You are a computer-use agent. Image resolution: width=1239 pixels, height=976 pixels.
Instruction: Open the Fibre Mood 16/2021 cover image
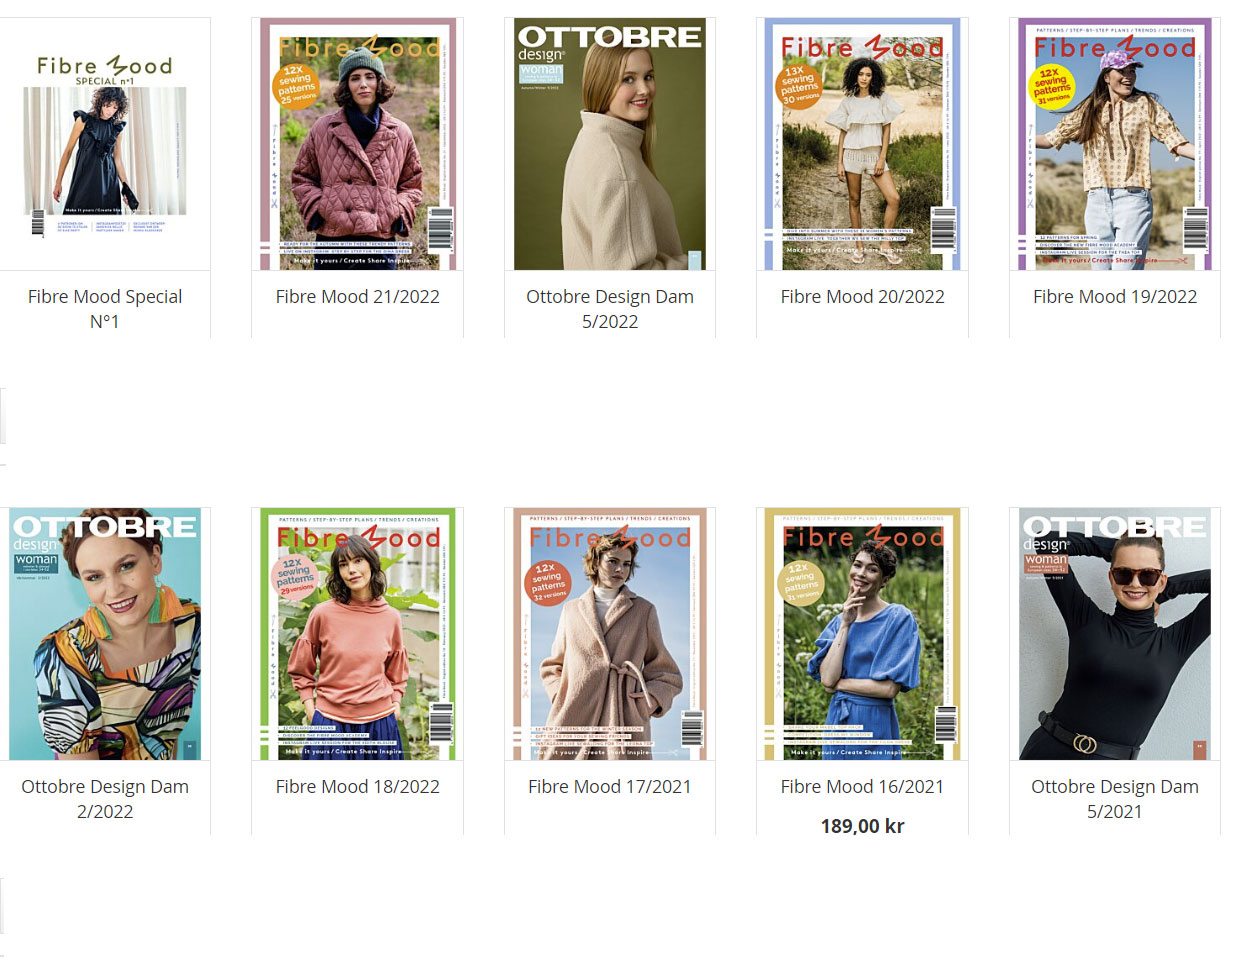point(862,634)
